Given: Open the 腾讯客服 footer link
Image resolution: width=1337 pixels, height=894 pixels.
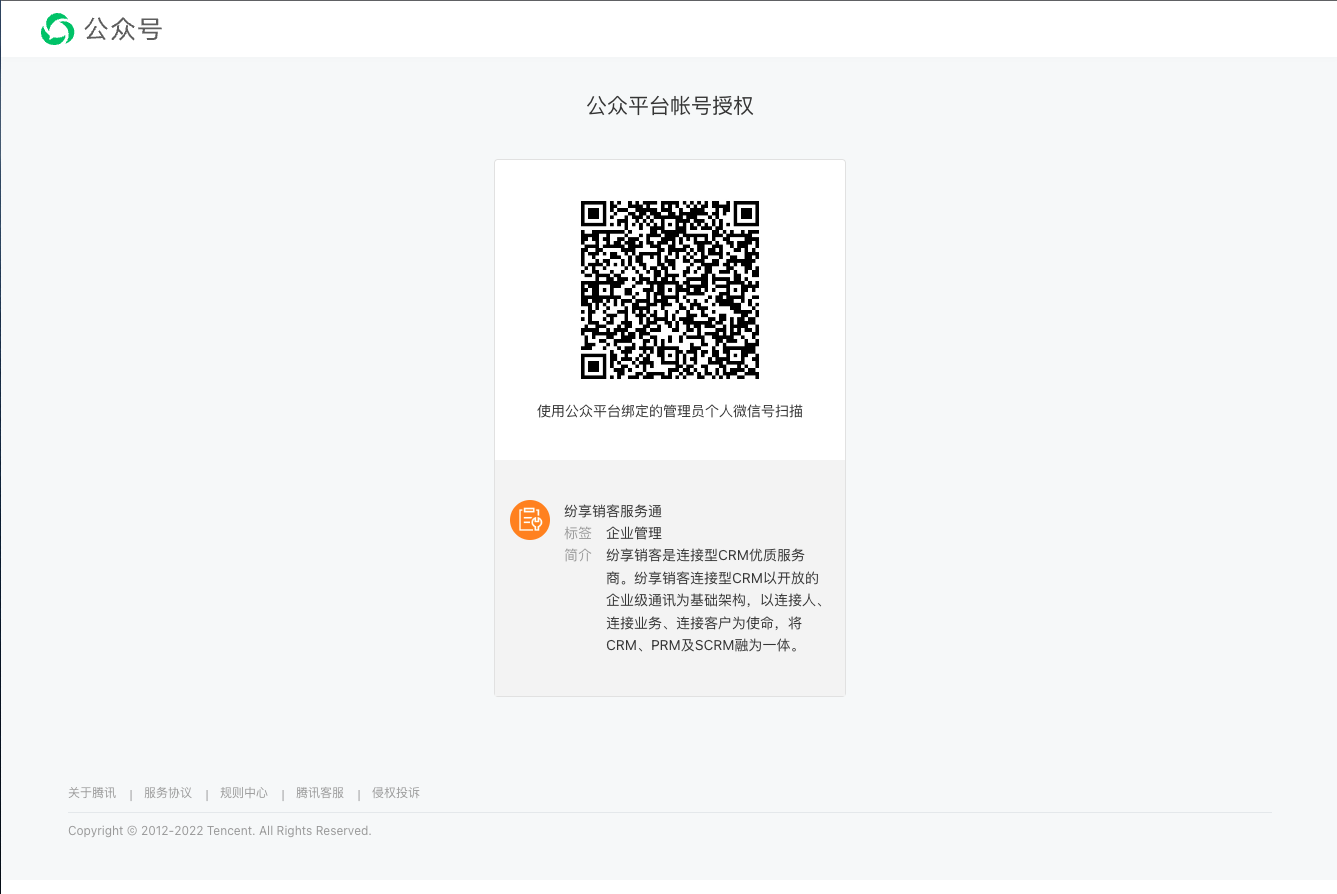Looking at the screenshot, I should point(320,793).
